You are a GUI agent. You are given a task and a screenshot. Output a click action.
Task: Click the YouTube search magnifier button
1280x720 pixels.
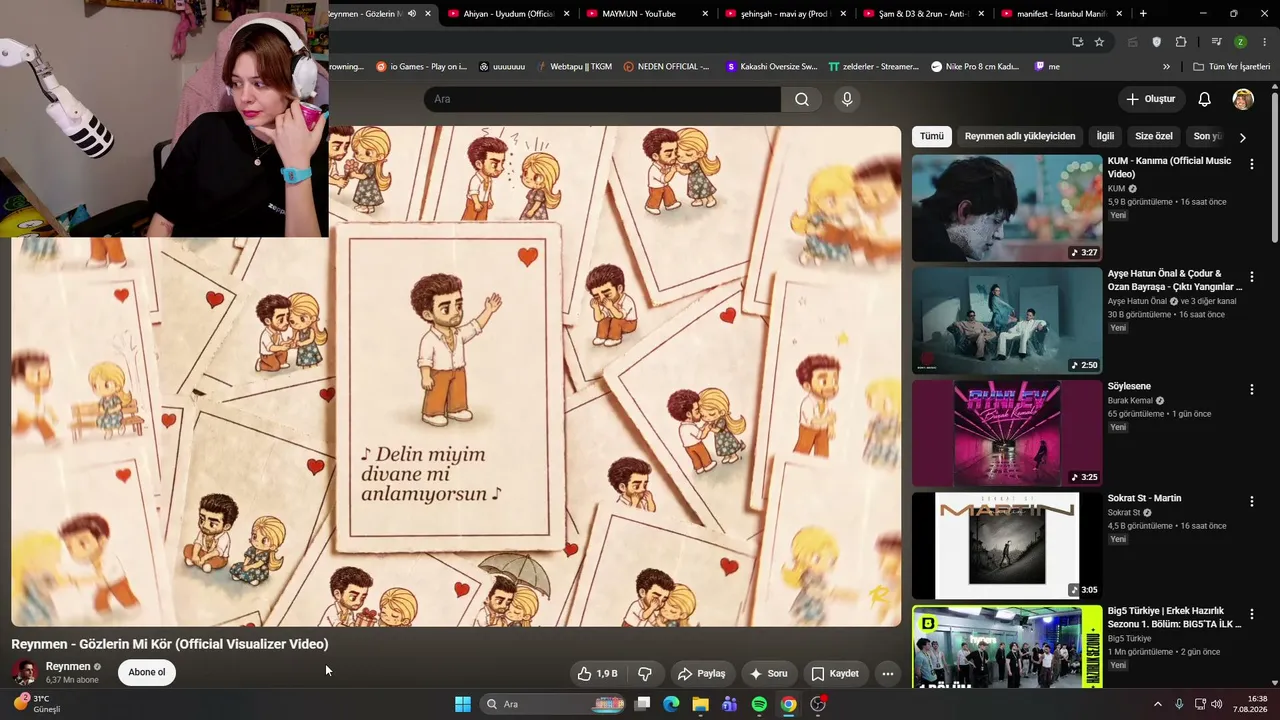coord(802,99)
